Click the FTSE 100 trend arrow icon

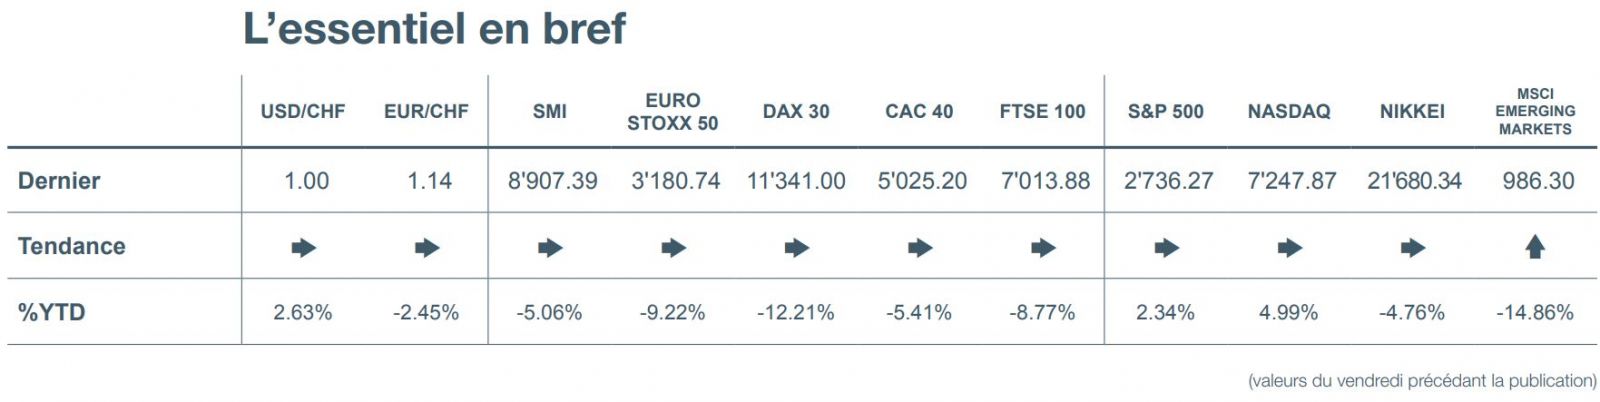[x=1043, y=247]
